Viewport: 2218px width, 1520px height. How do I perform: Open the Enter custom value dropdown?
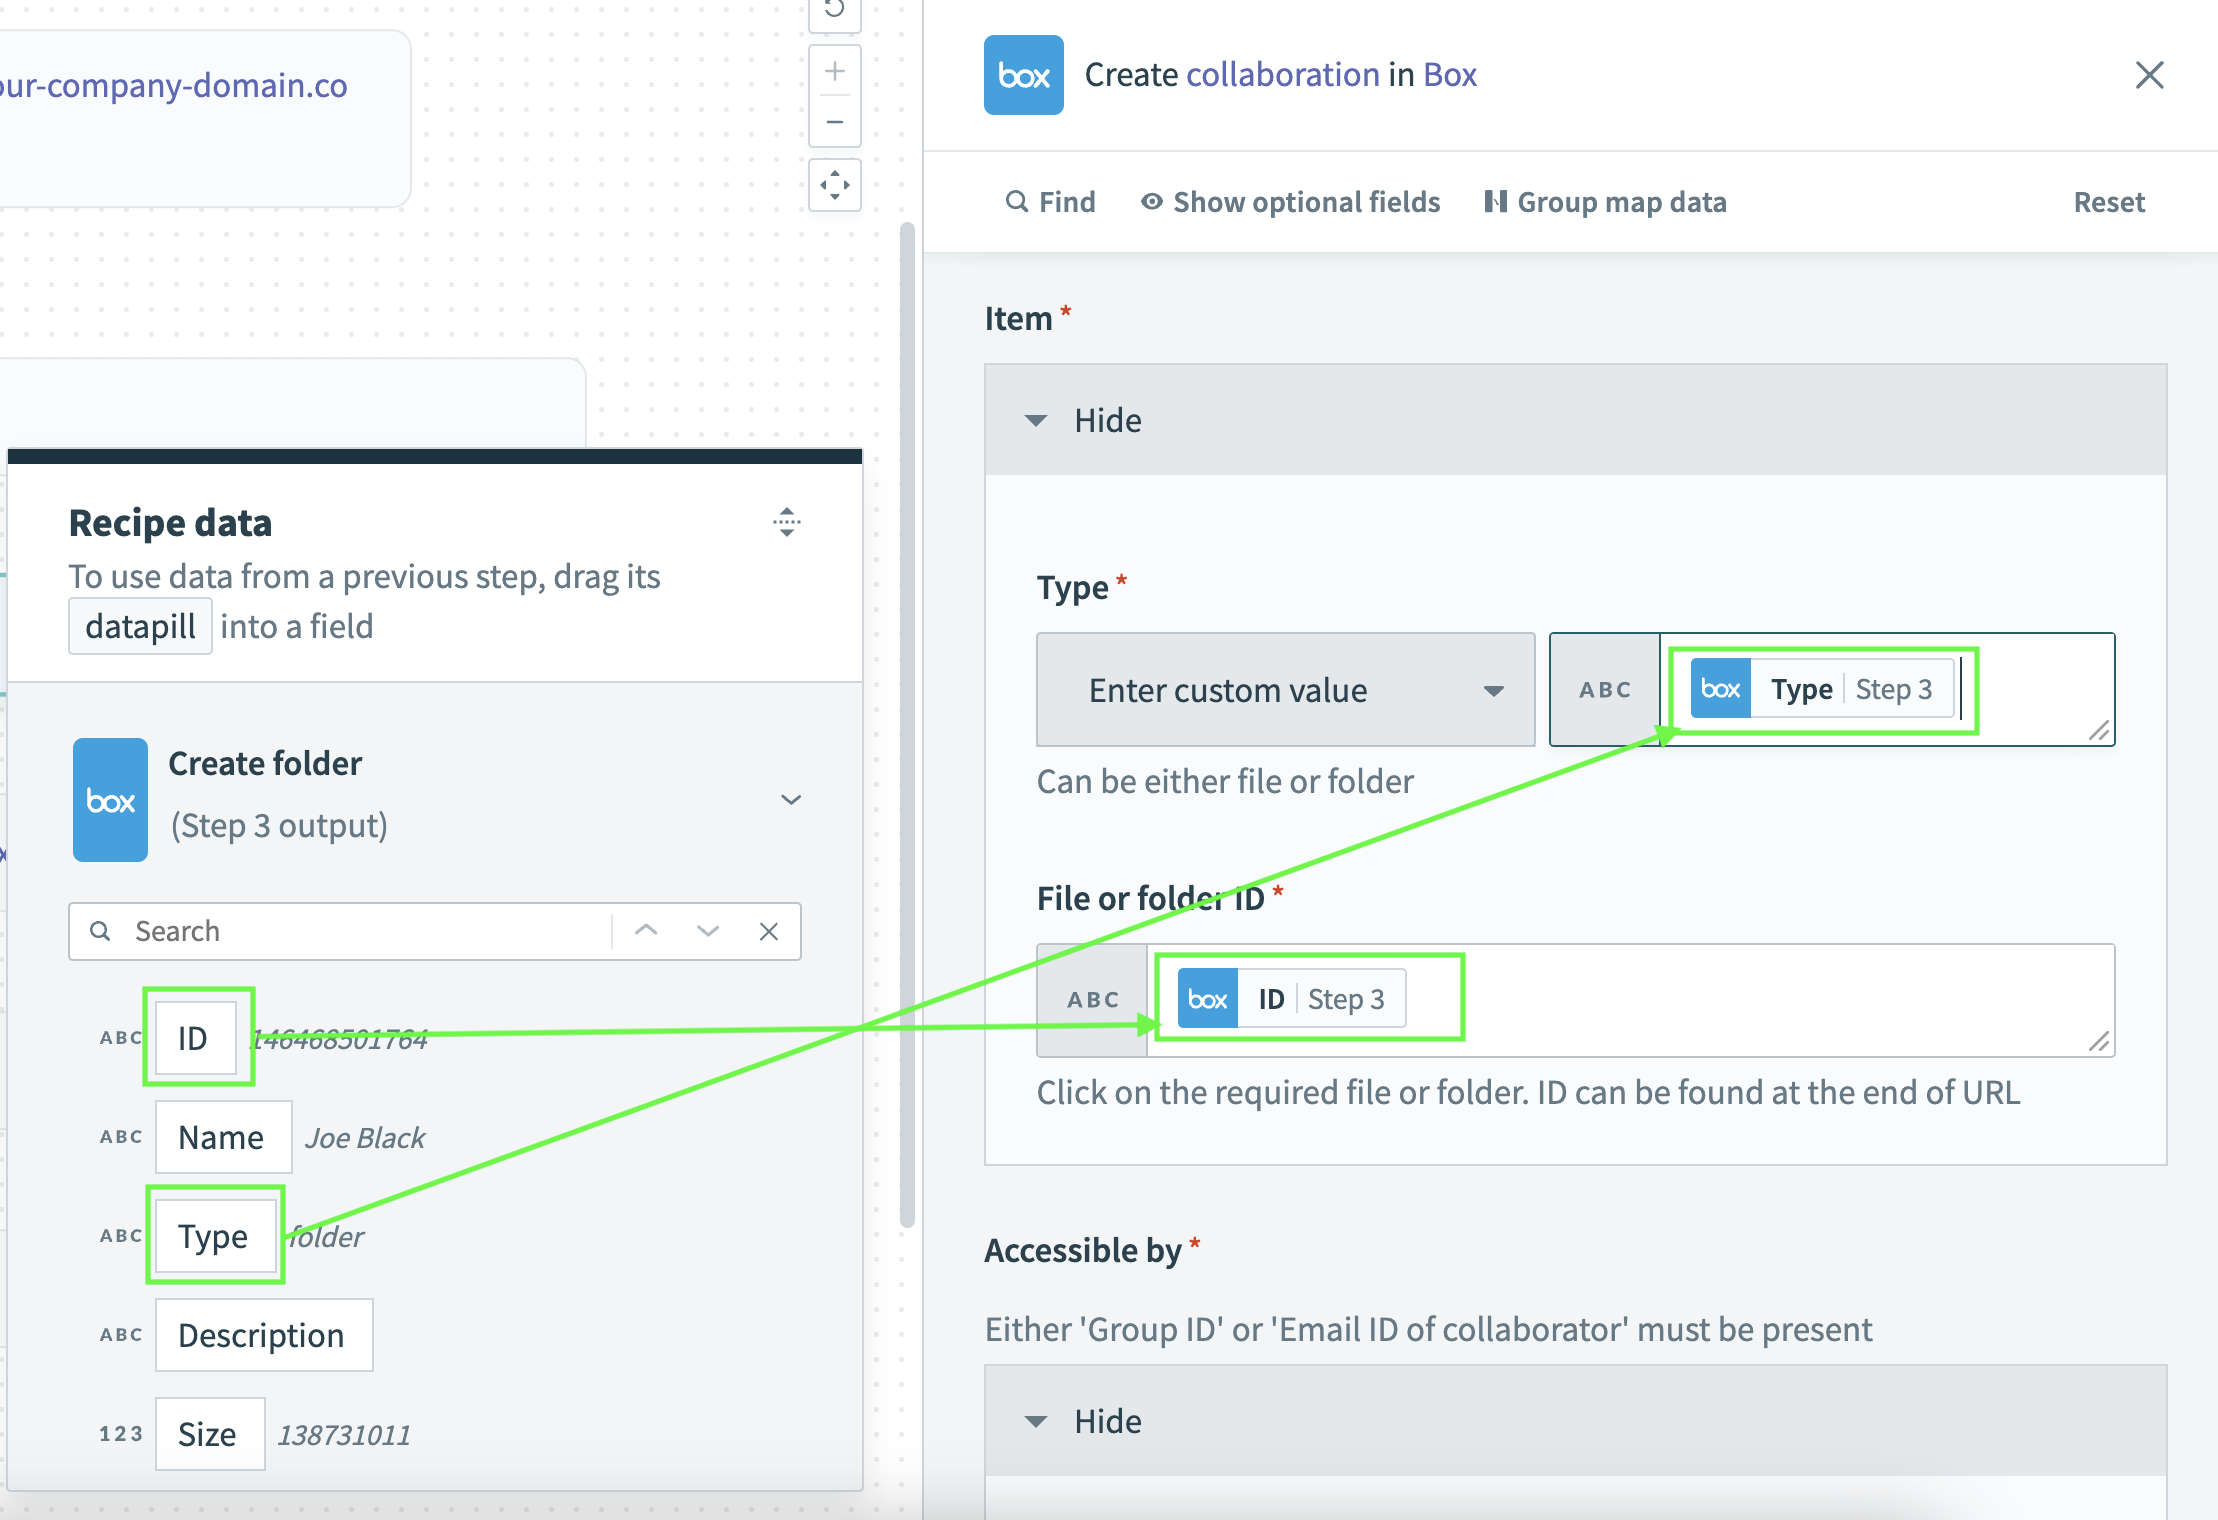coord(1285,690)
